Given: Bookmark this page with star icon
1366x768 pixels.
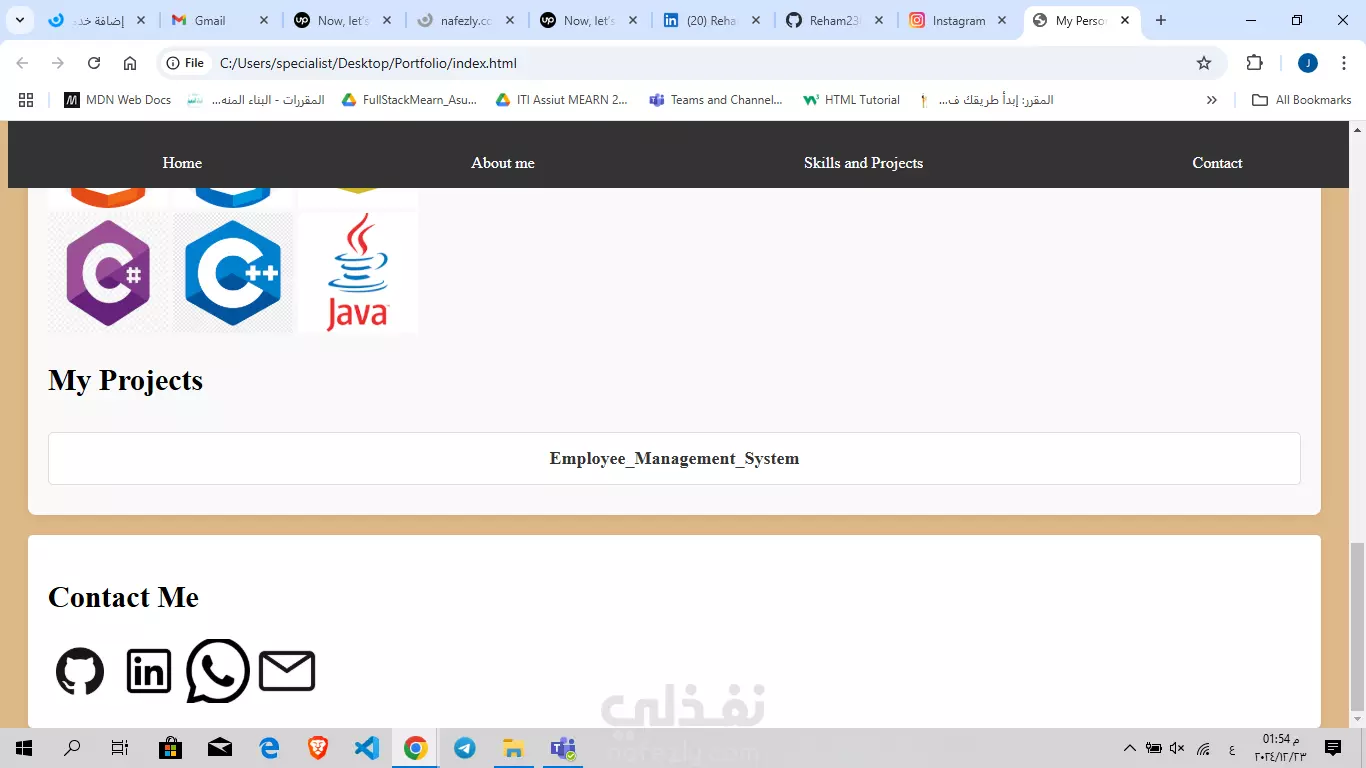Looking at the screenshot, I should coord(1204,63).
